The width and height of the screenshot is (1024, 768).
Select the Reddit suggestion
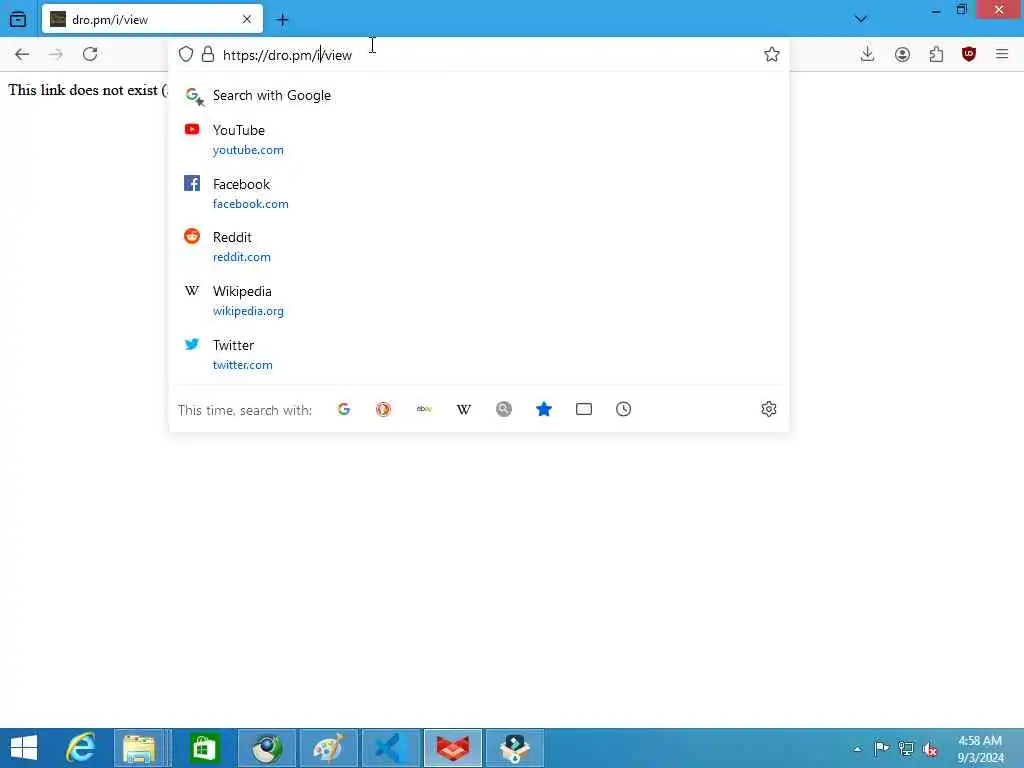tap(479, 247)
